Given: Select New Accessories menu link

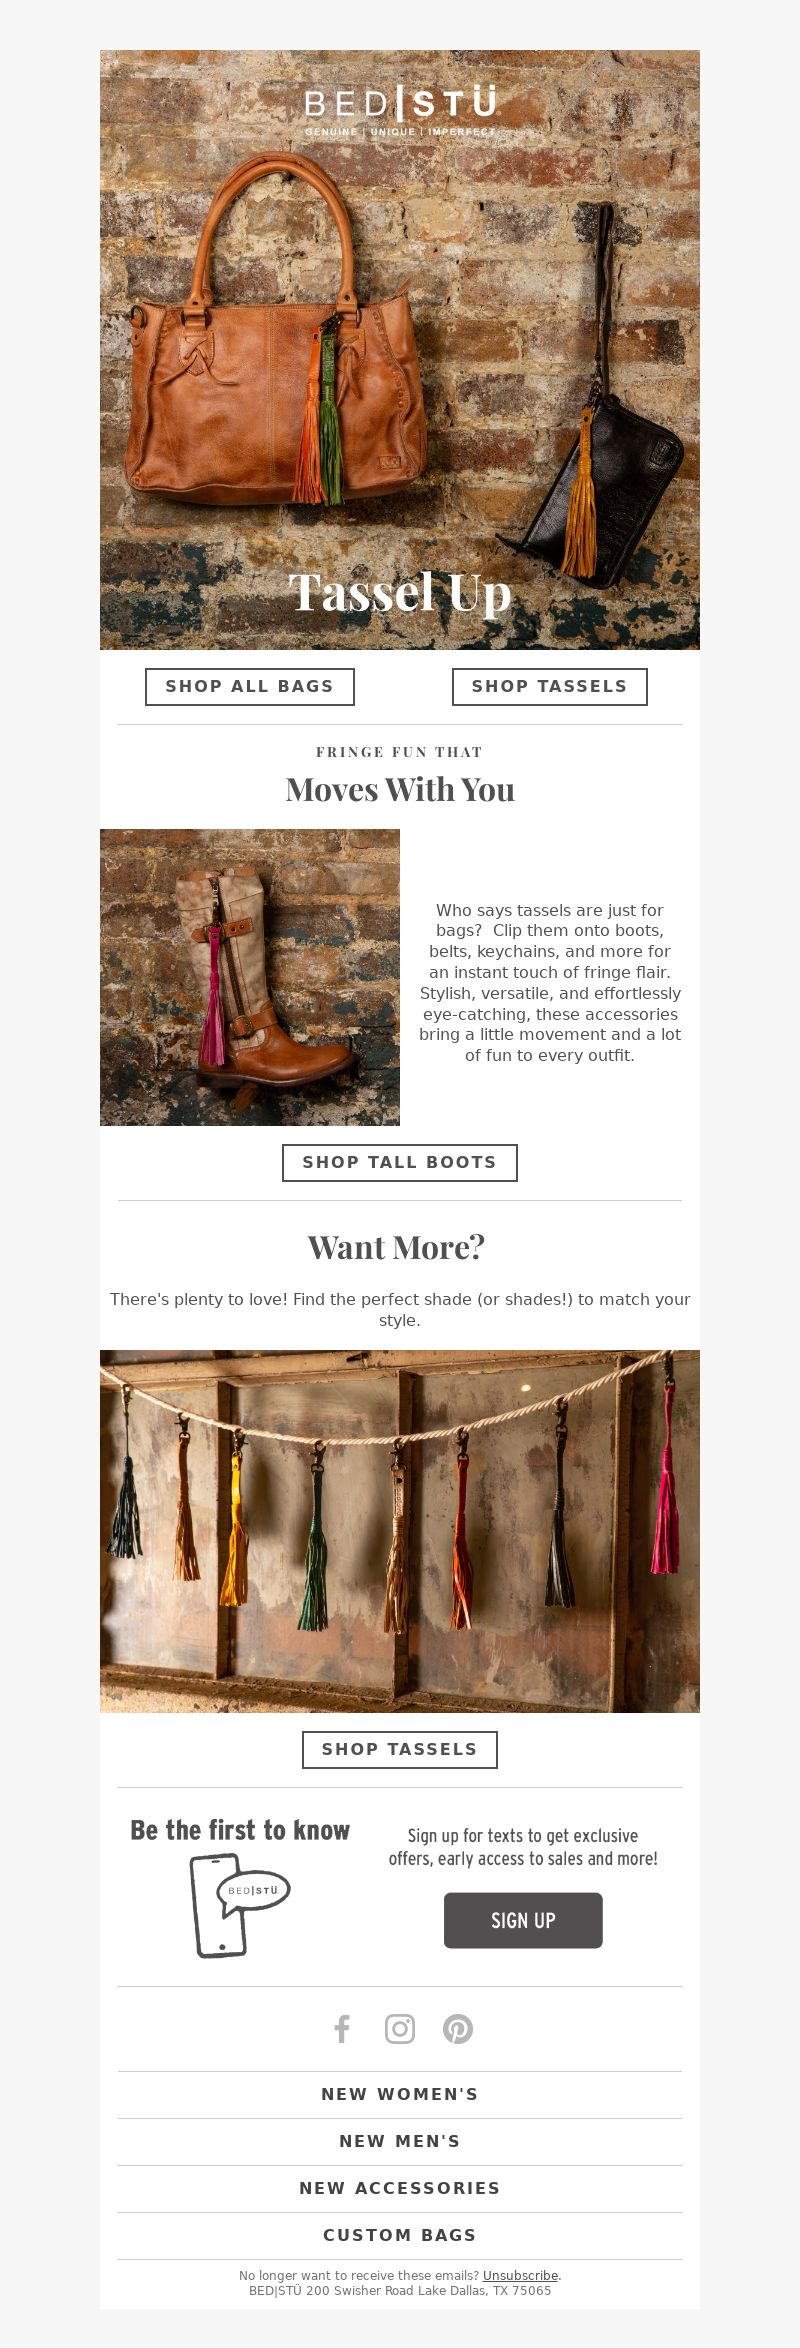Looking at the screenshot, I should click(x=400, y=2189).
